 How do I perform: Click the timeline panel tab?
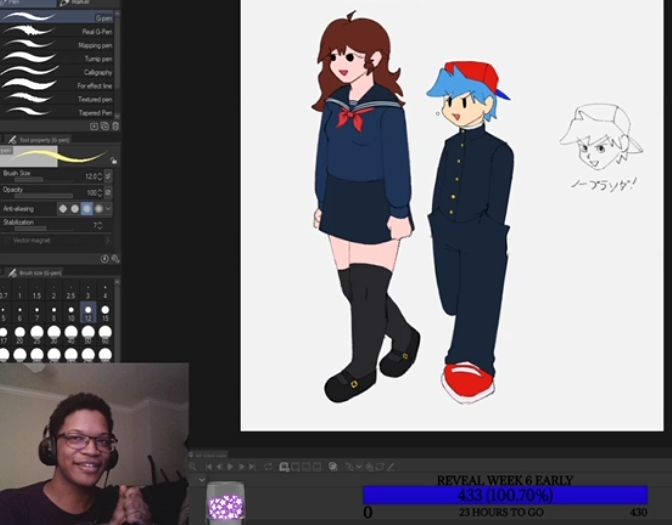pos(208,455)
